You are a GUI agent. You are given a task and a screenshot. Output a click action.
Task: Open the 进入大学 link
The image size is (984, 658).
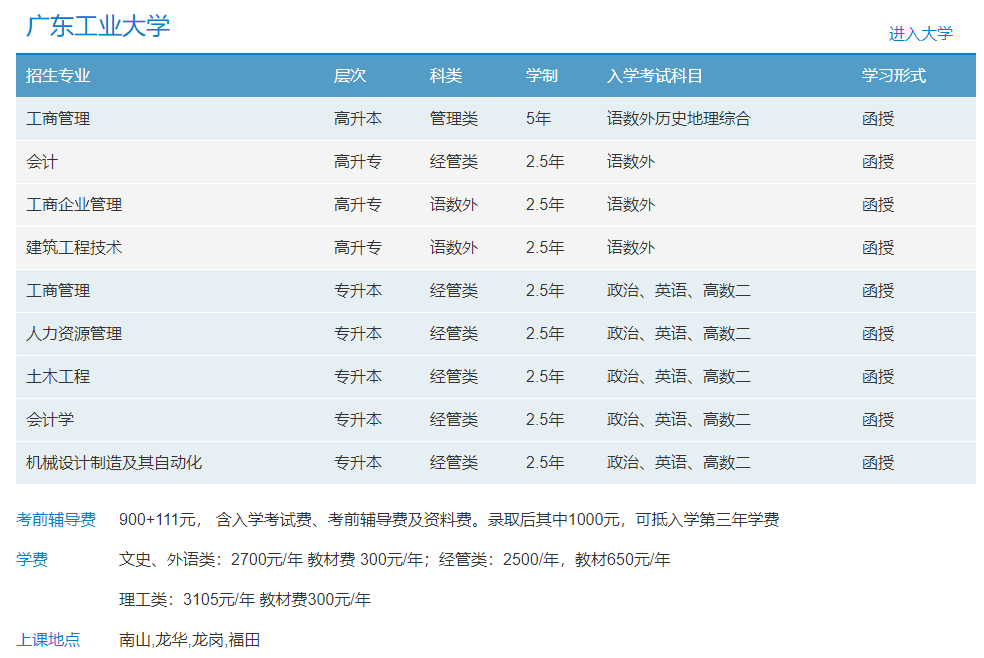click(x=920, y=34)
